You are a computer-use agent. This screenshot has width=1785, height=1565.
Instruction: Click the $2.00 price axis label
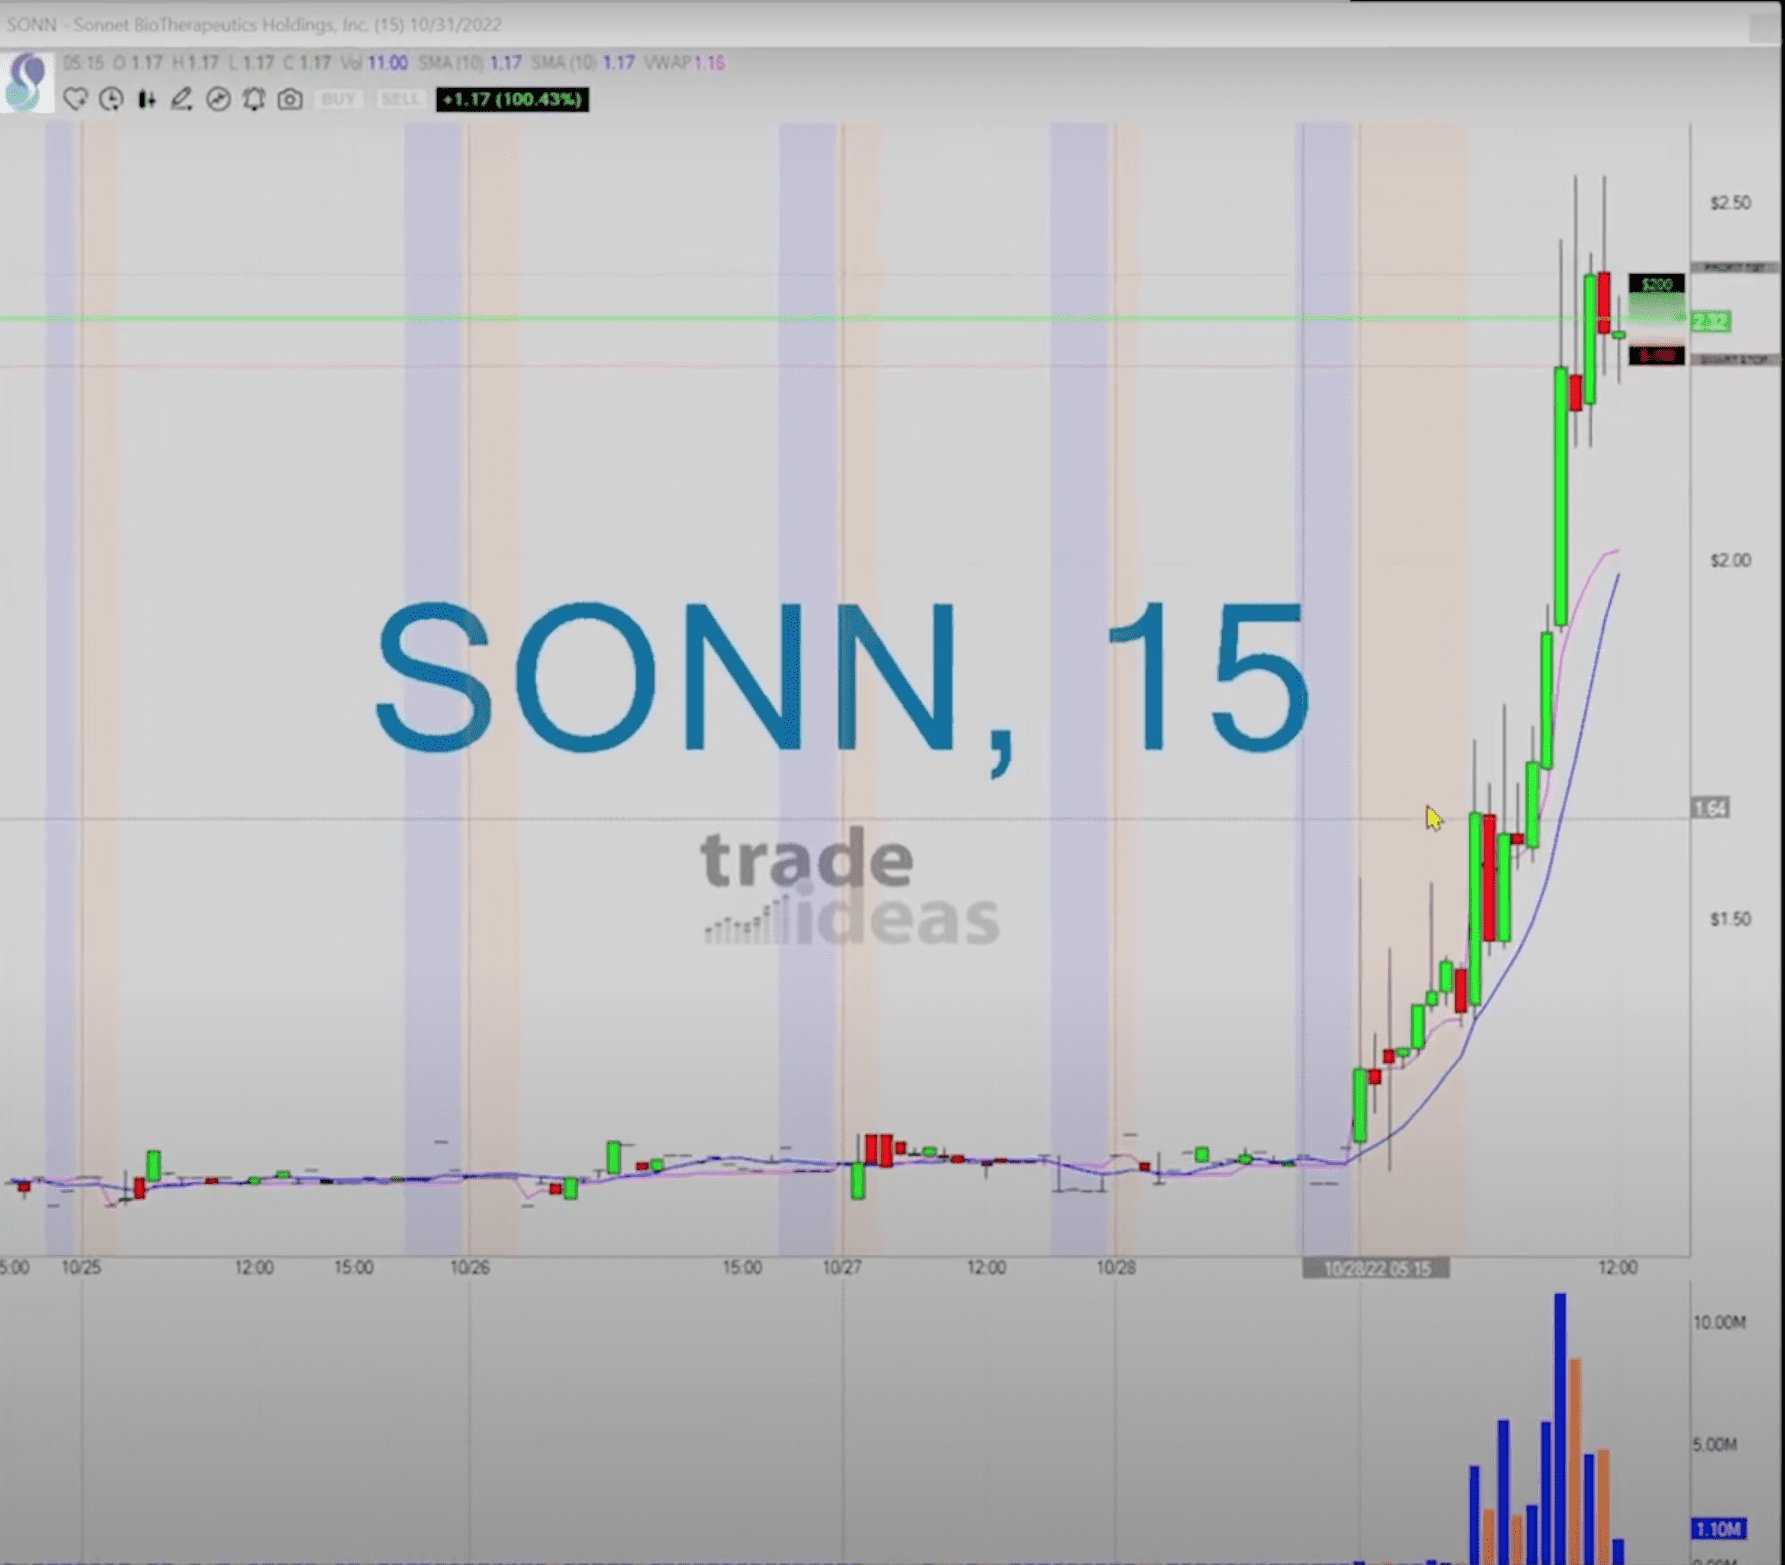pos(1730,560)
